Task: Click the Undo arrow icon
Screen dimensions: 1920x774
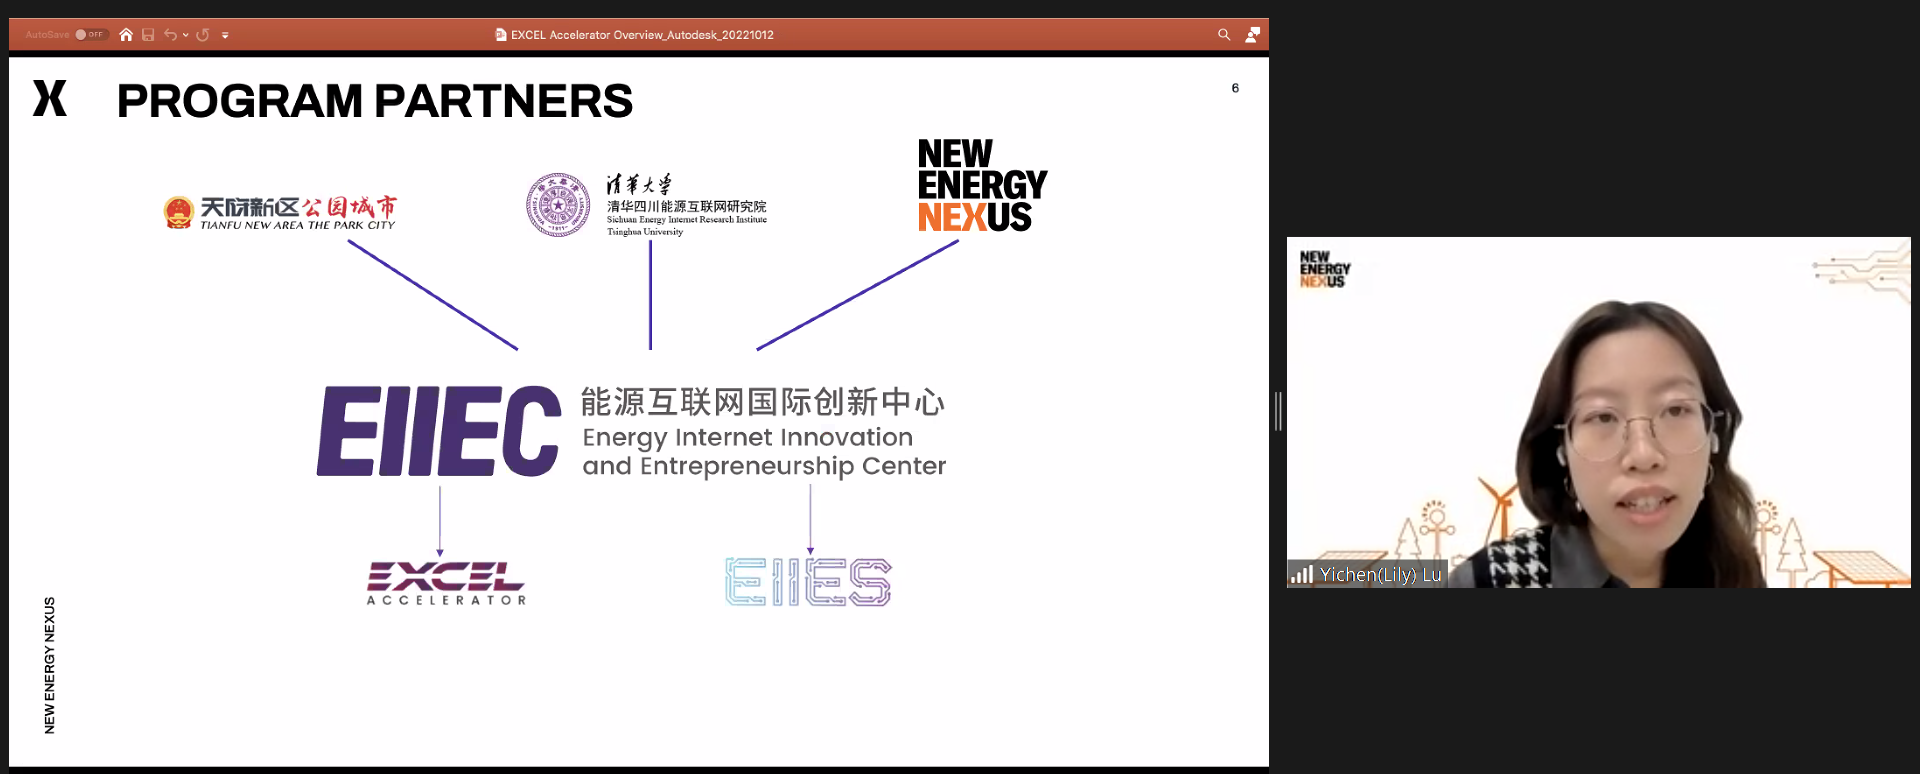Action: click(170, 35)
